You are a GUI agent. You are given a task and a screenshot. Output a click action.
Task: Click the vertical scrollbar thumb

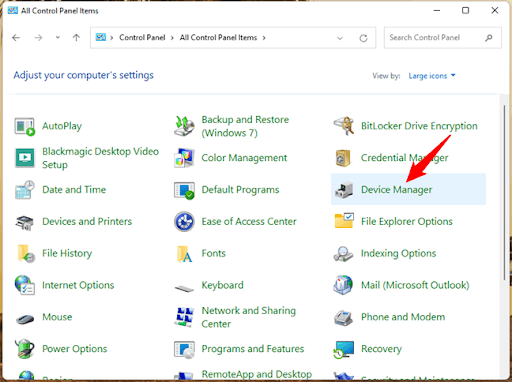pyautogui.click(x=504, y=193)
